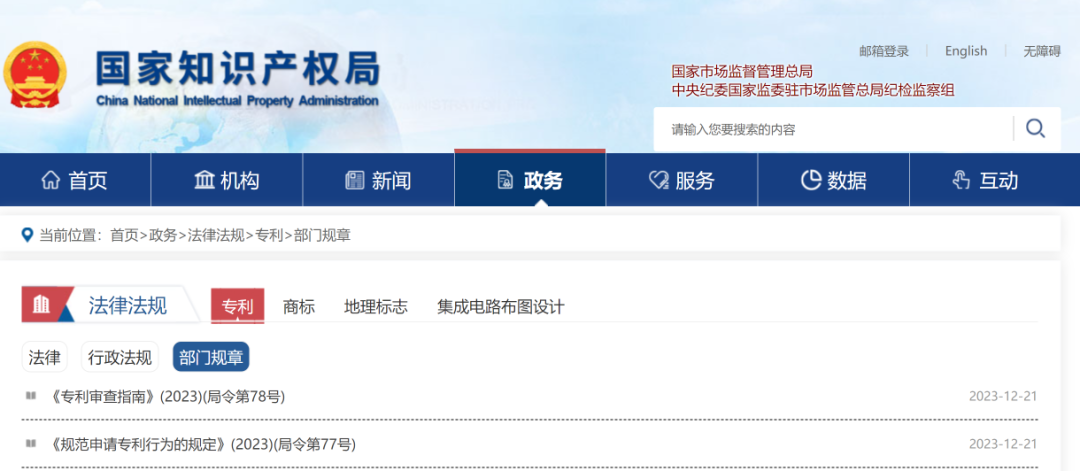Image resolution: width=1080 pixels, height=471 pixels.
Task: Select the 行政法规 filter button
Action: click(x=120, y=357)
